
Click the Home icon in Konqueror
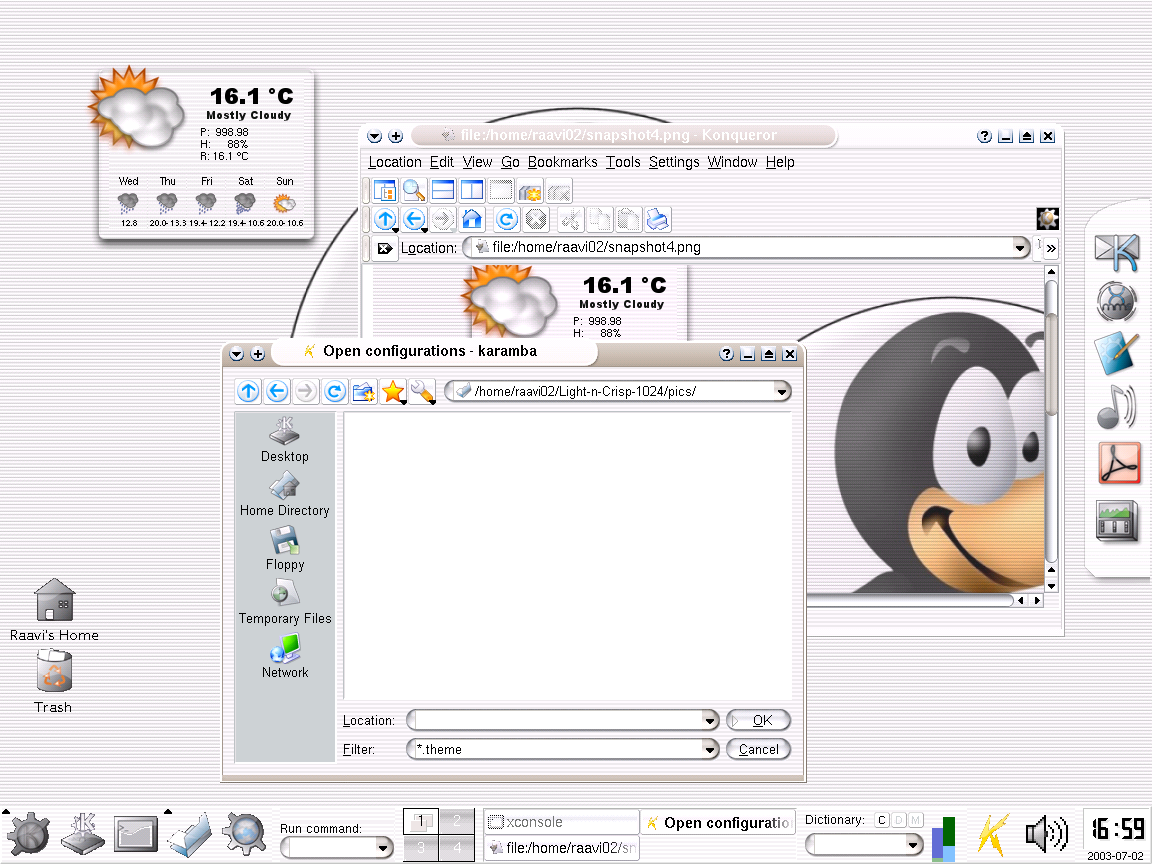click(472, 219)
